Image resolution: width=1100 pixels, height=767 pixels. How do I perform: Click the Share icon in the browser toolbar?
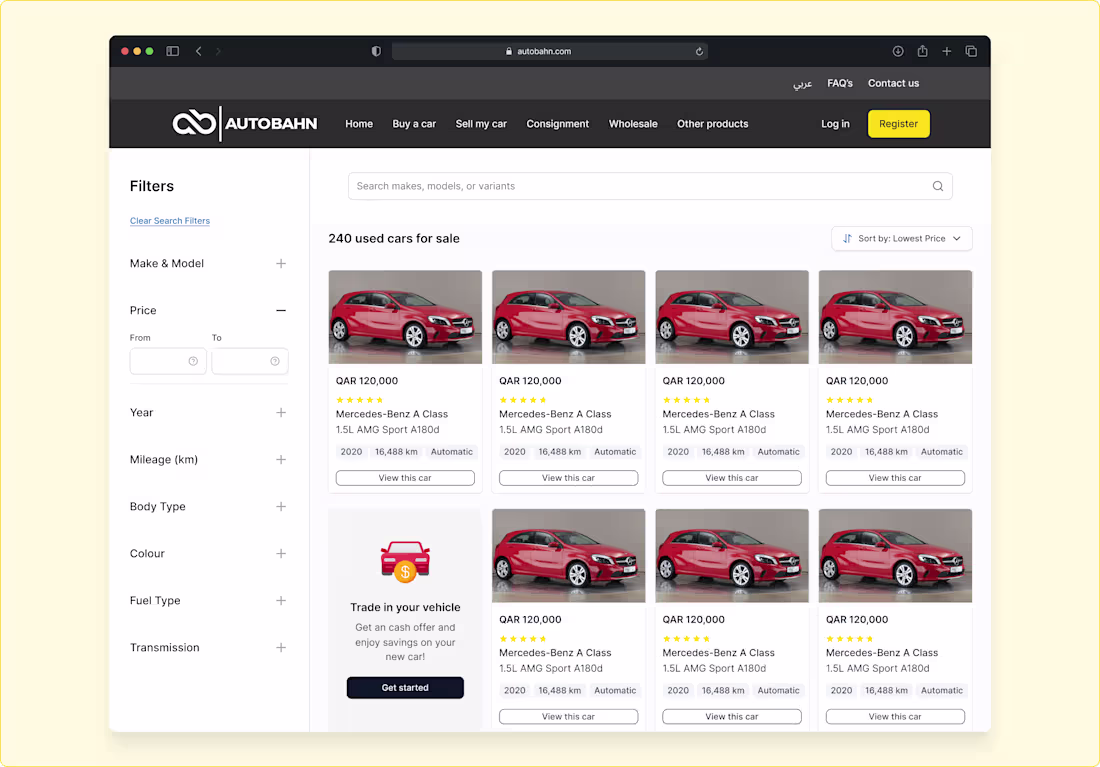click(x=920, y=50)
